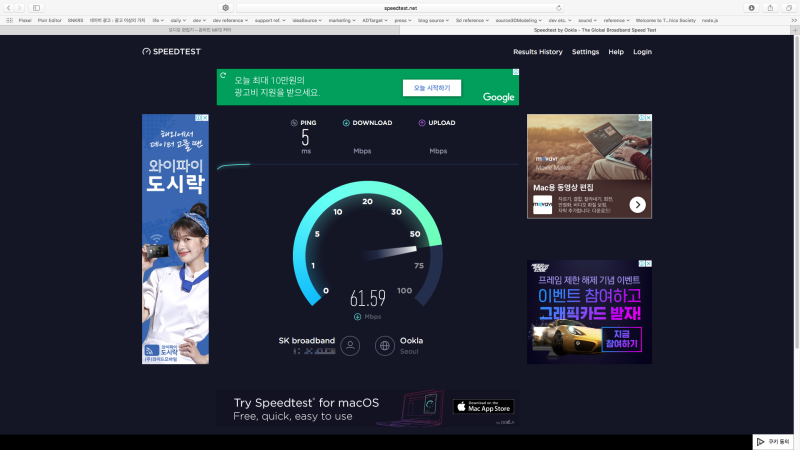
Task: Expand the 'blog source' bookmarks folder
Action: point(433,20)
